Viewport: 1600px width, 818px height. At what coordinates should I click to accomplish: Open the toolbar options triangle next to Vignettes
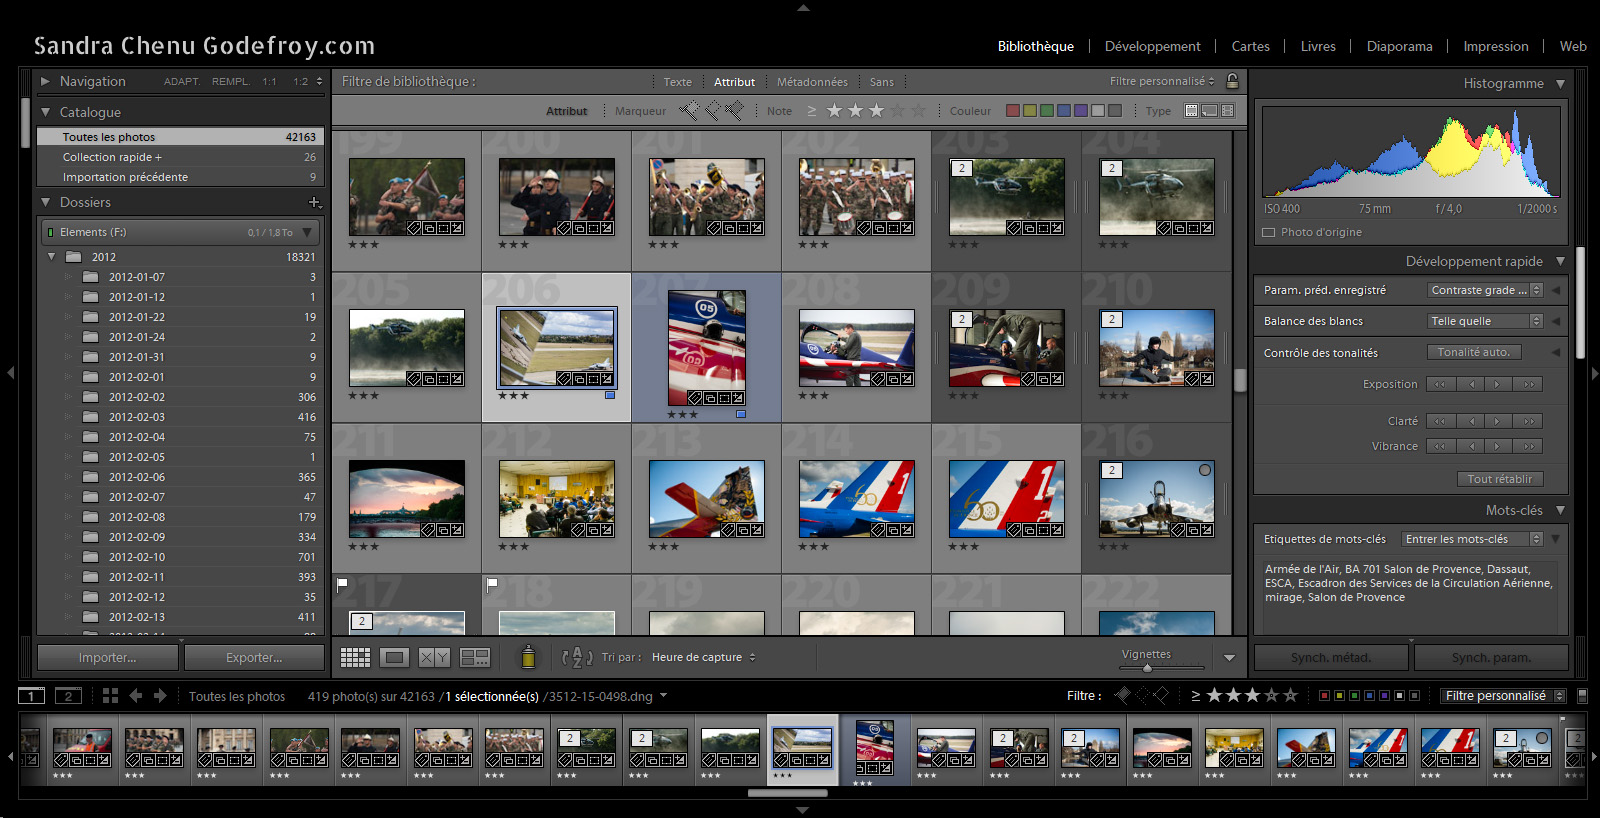tap(1229, 658)
